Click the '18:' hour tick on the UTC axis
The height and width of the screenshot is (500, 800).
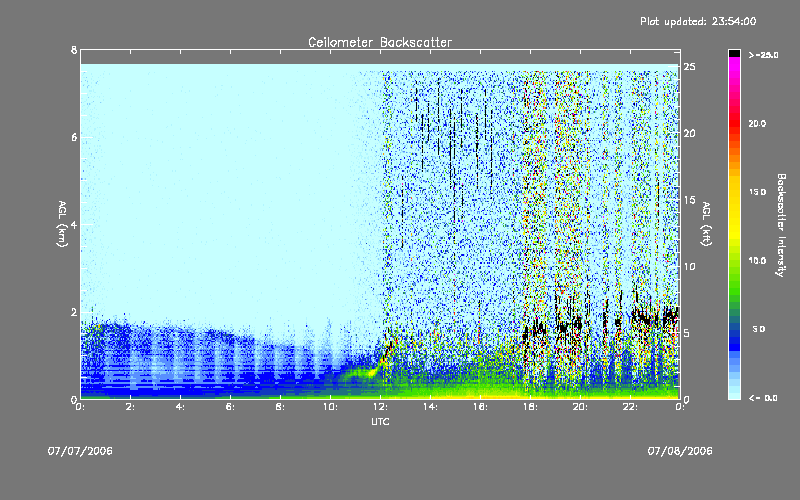click(x=530, y=407)
